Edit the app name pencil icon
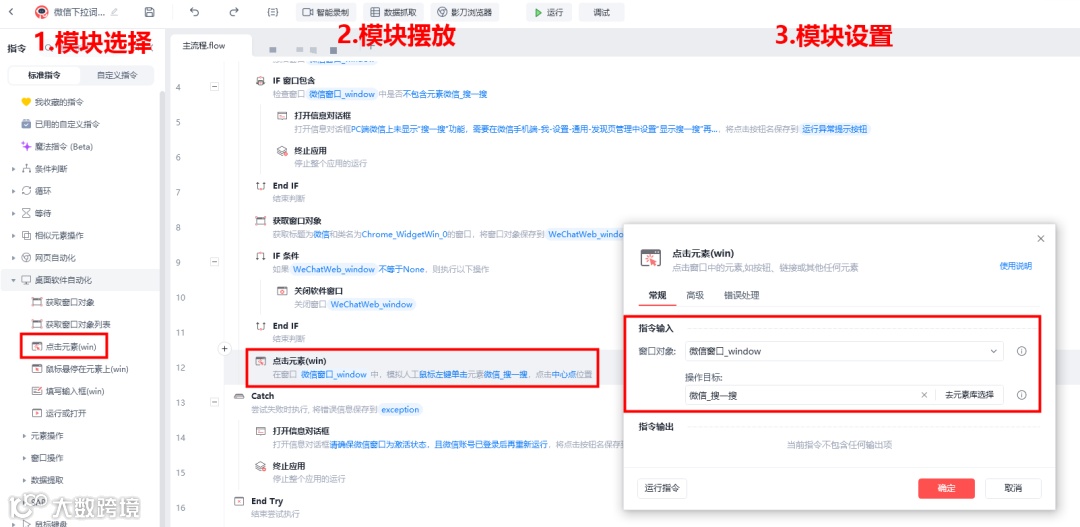 (x=114, y=12)
